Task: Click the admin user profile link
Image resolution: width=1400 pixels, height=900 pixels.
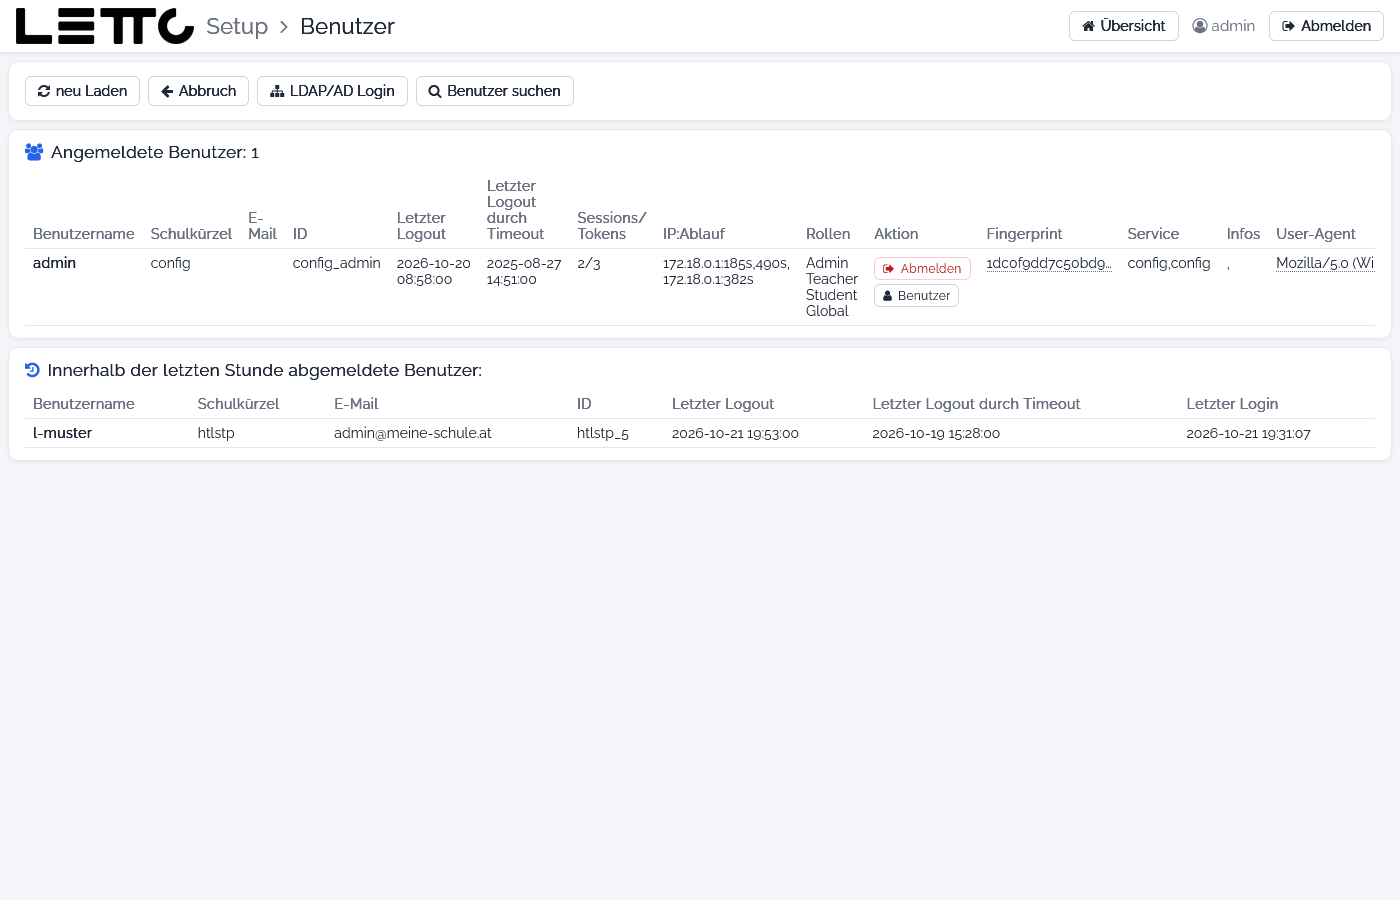Action: (1224, 26)
